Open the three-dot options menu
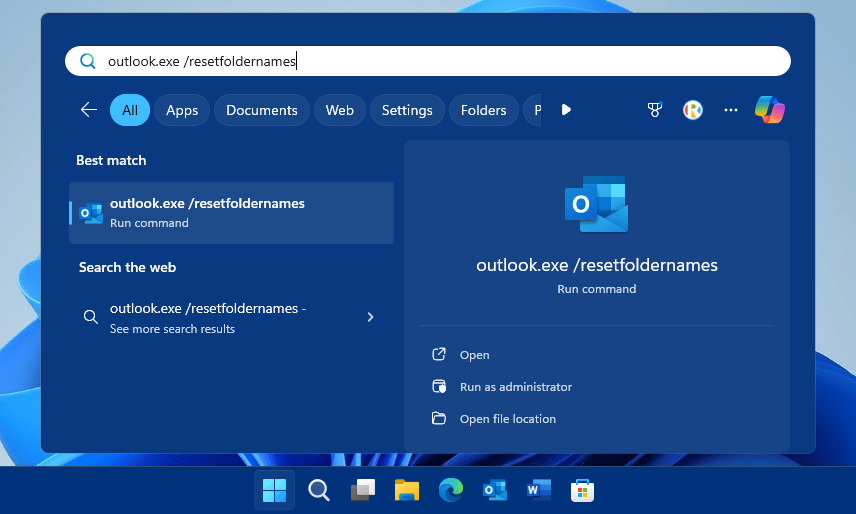856x514 pixels. point(730,110)
